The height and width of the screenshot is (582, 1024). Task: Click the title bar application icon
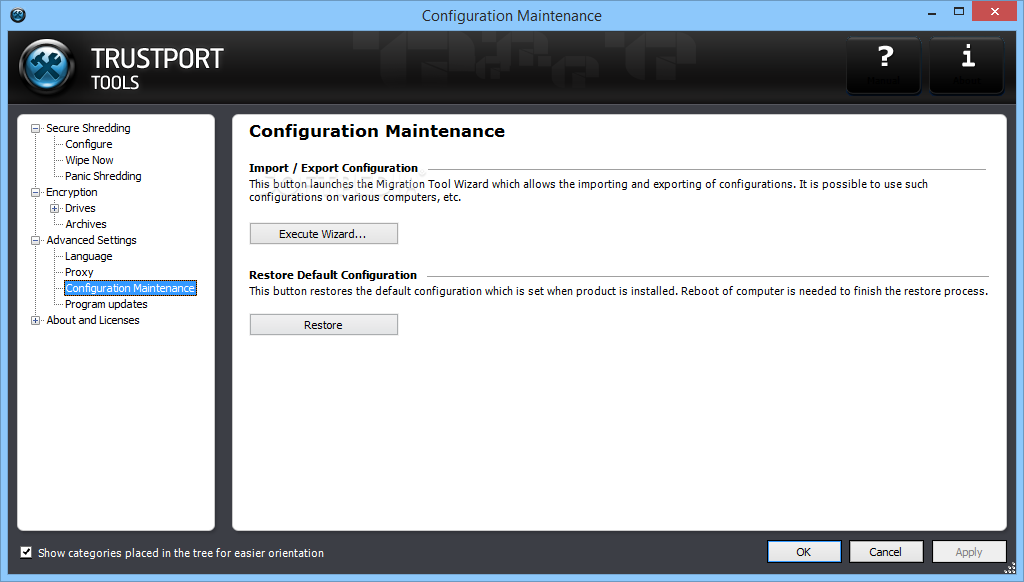[x=18, y=15]
